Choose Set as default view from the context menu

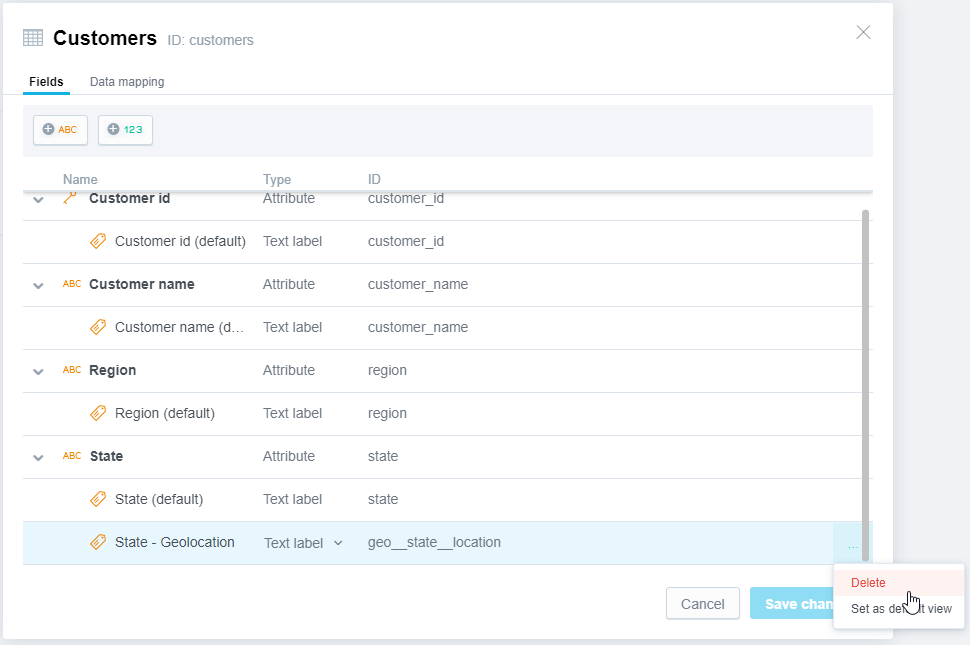(898, 608)
